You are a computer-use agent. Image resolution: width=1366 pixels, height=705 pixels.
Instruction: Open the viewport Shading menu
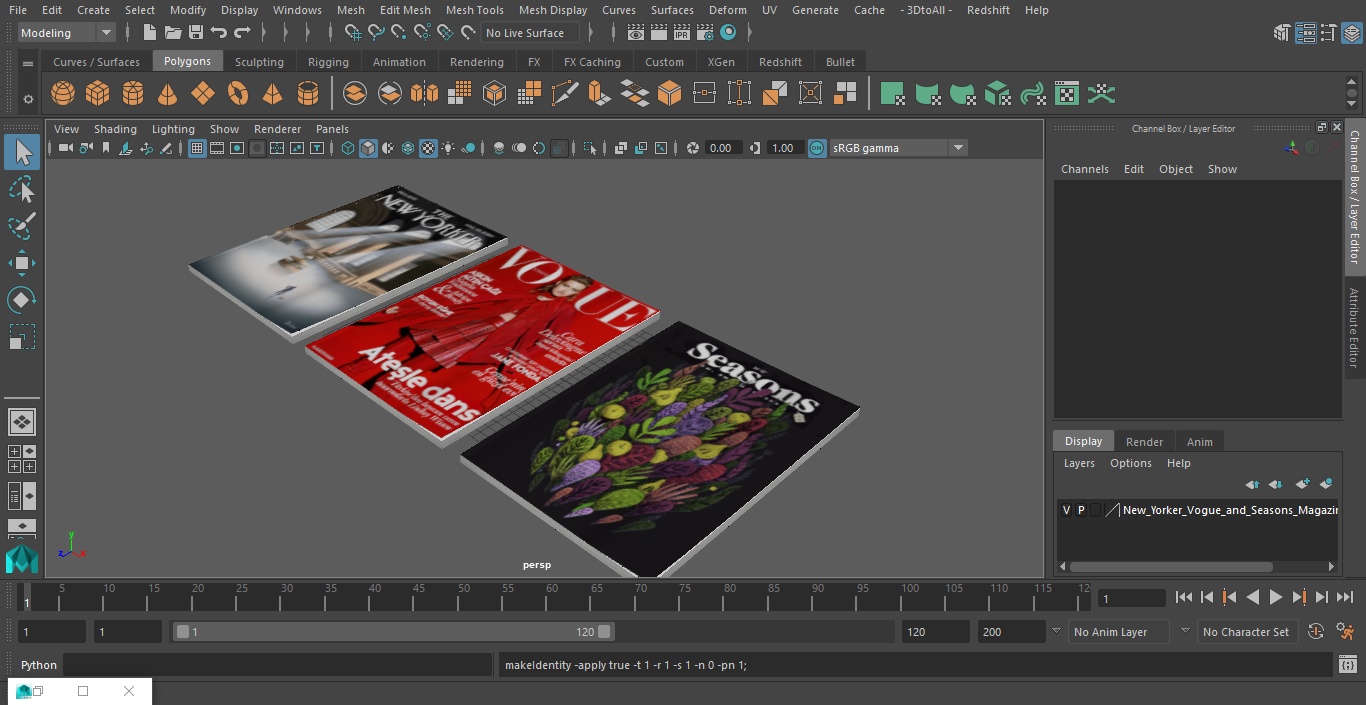pos(115,129)
